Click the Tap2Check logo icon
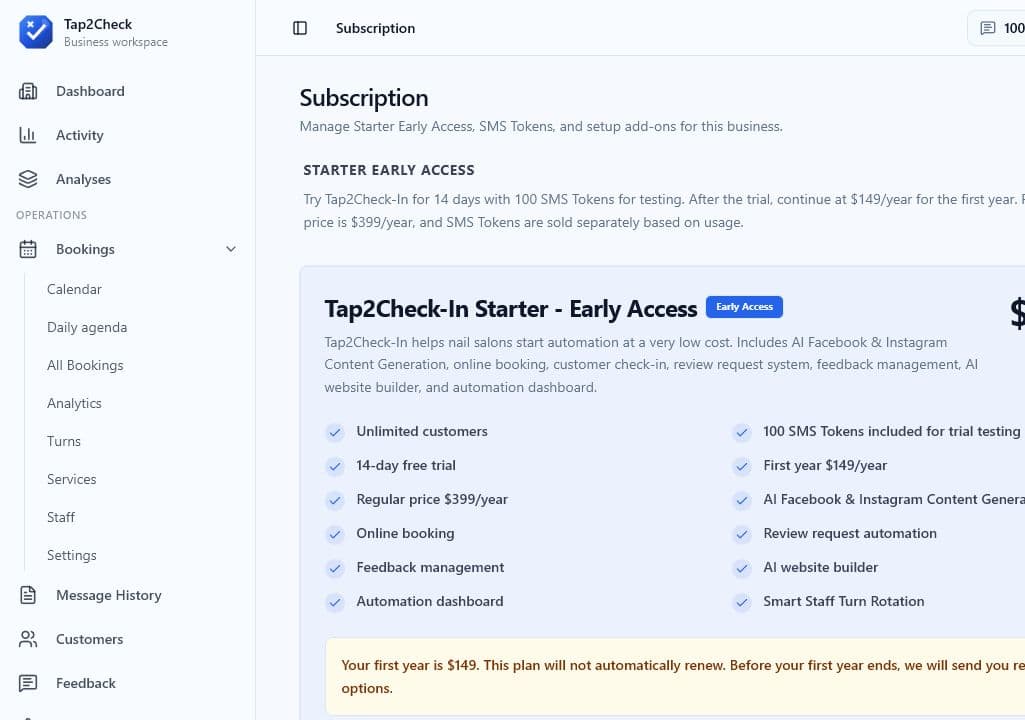Viewport: 1025px width, 720px height. click(36, 32)
